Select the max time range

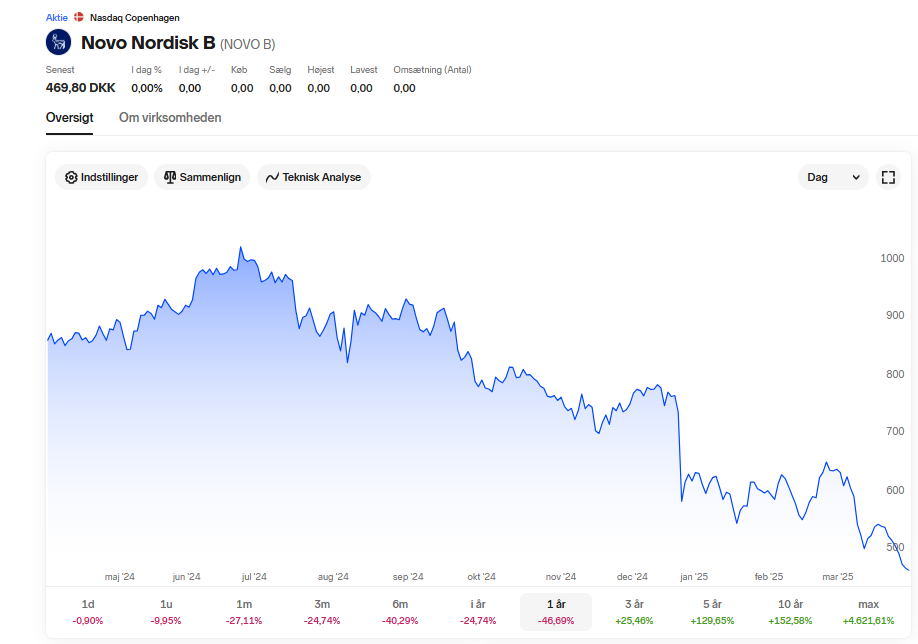pos(868,612)
